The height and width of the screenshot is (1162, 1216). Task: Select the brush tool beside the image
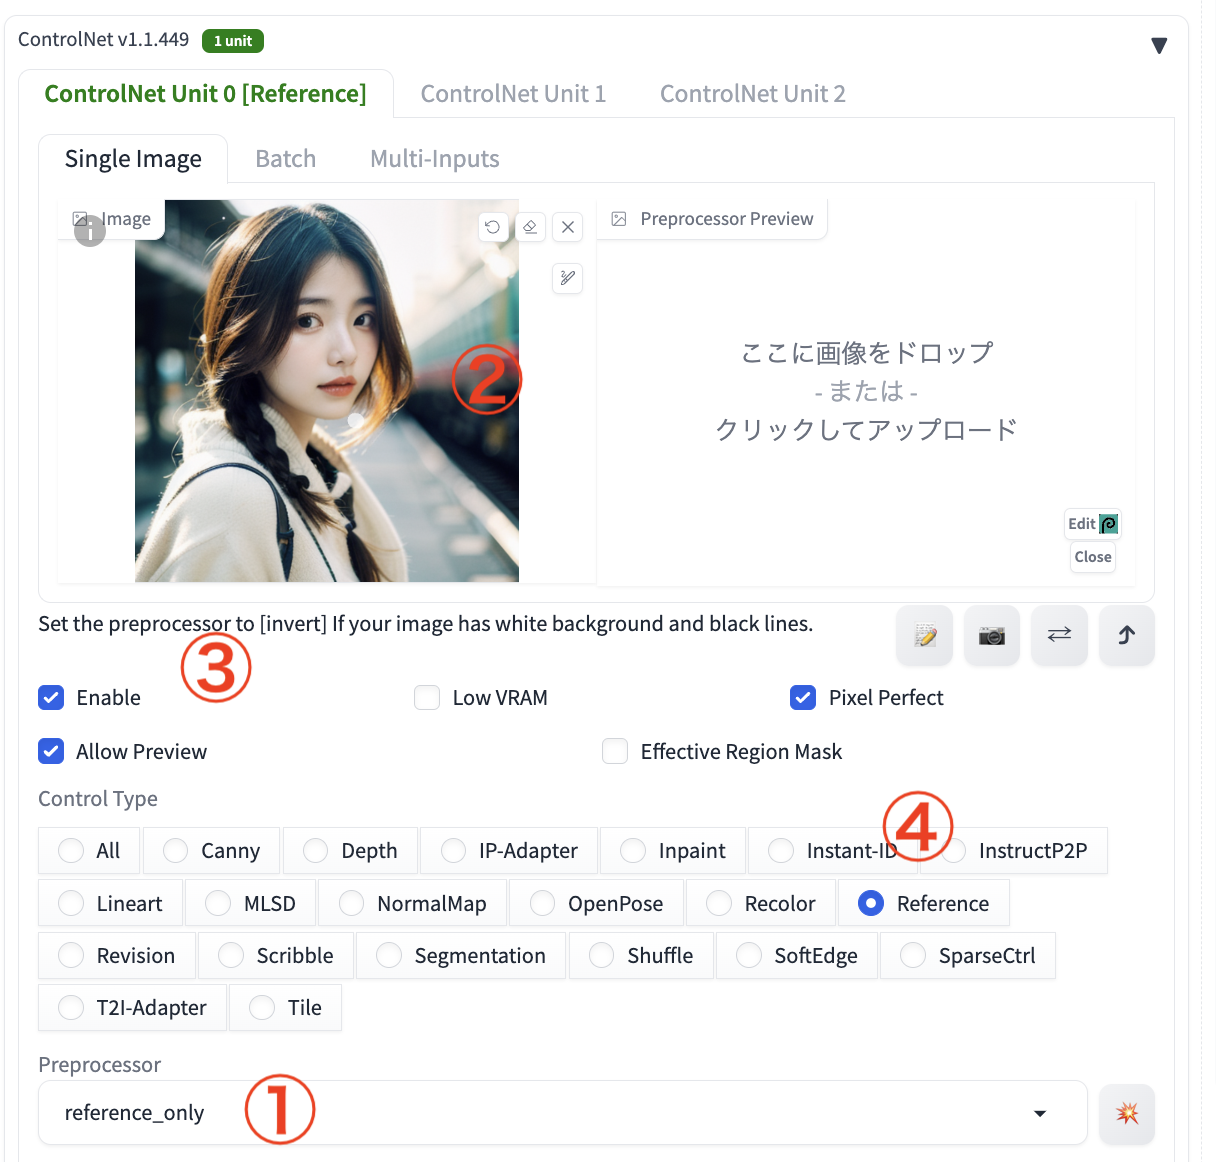[567, 279]
